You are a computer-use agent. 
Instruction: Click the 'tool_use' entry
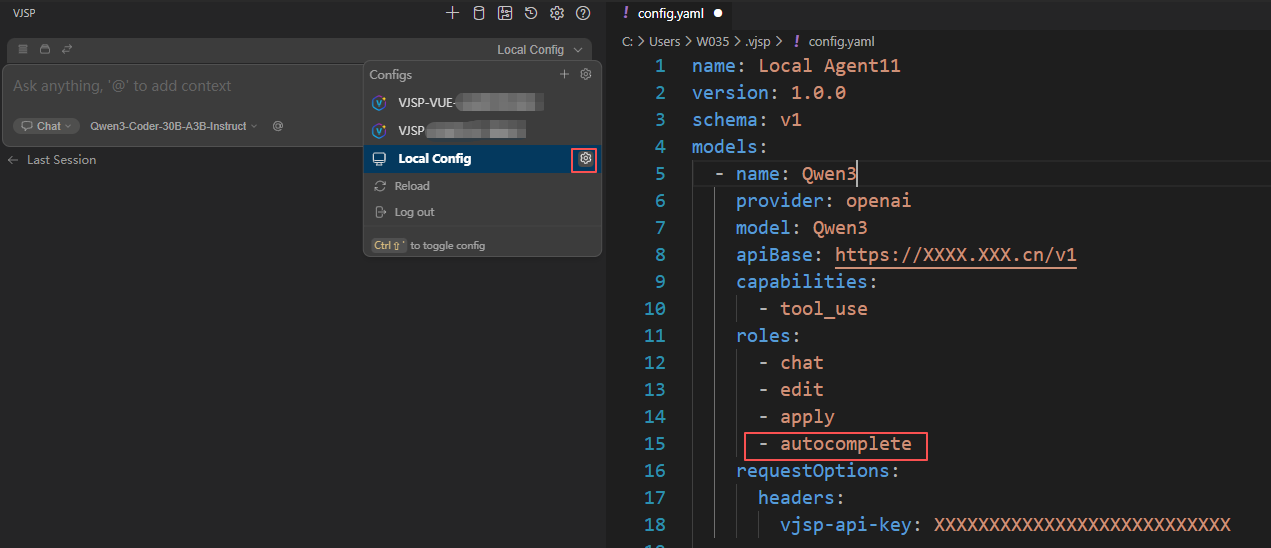pyautogui.click(x=824, y=309)
